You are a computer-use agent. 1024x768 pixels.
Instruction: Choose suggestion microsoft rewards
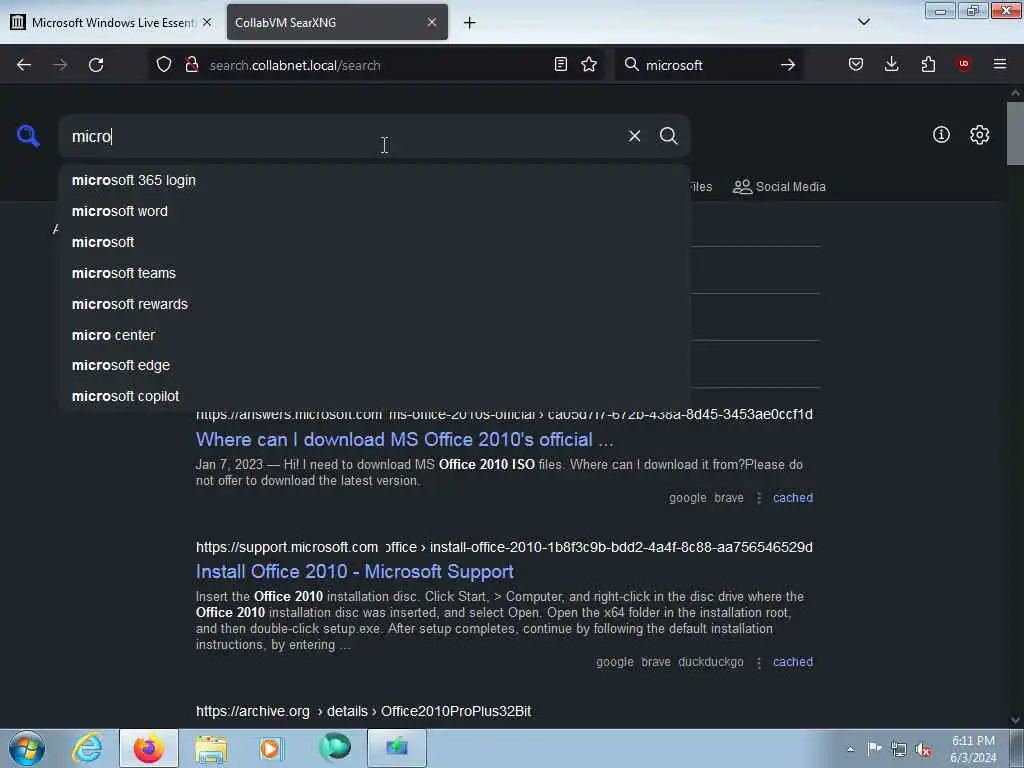(x=374, y=304)
